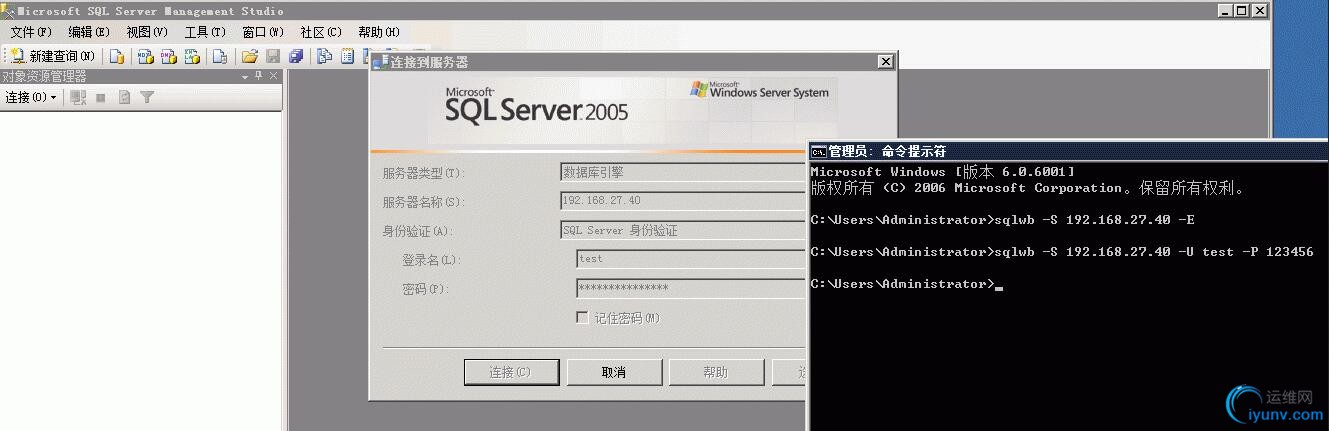
Task: Click the 登录名 field containing test
Action: click(x=692, y=259)
